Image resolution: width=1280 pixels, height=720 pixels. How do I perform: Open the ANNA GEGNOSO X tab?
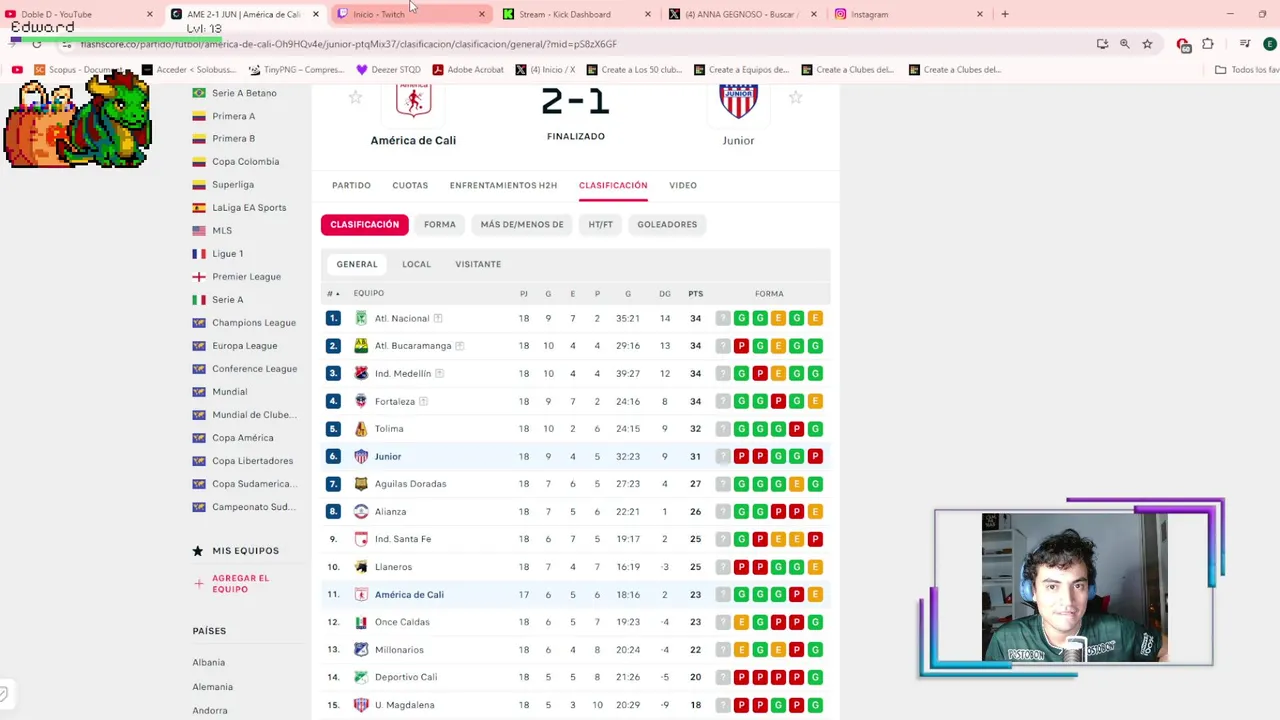pyautogui.click(x=741, y=14)
